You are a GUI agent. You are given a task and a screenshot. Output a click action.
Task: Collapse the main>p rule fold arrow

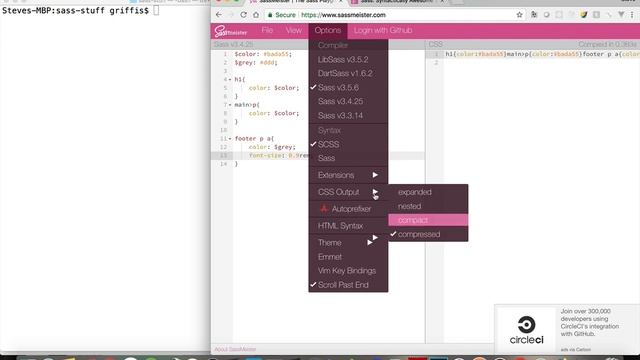pyautogui.click(x=230, y=105)
